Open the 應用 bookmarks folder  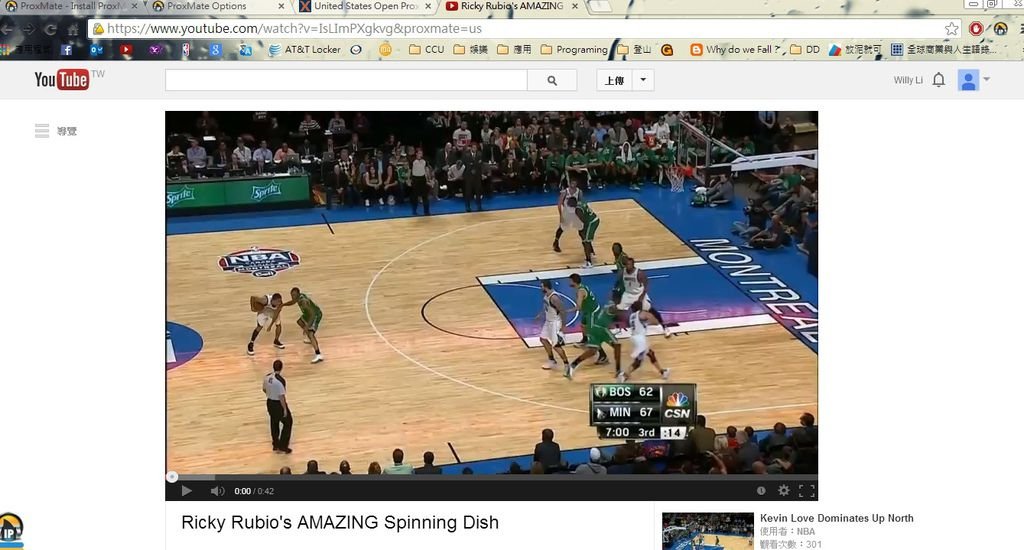[514, 50]
